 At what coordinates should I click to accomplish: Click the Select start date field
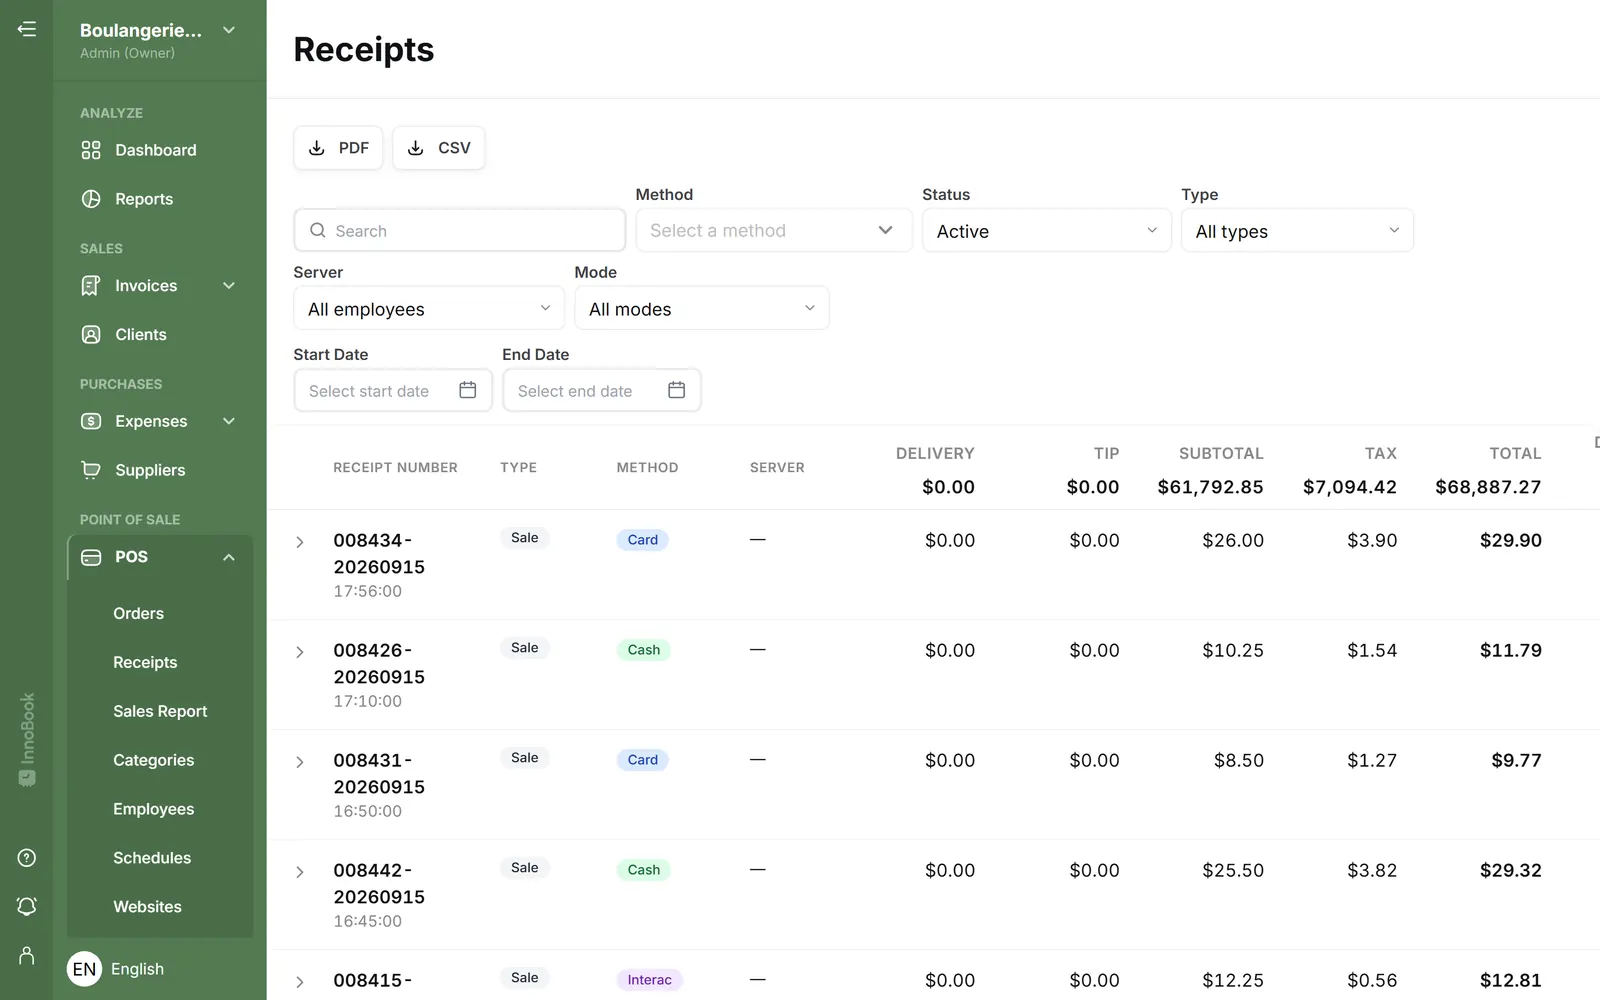point(393,390)
